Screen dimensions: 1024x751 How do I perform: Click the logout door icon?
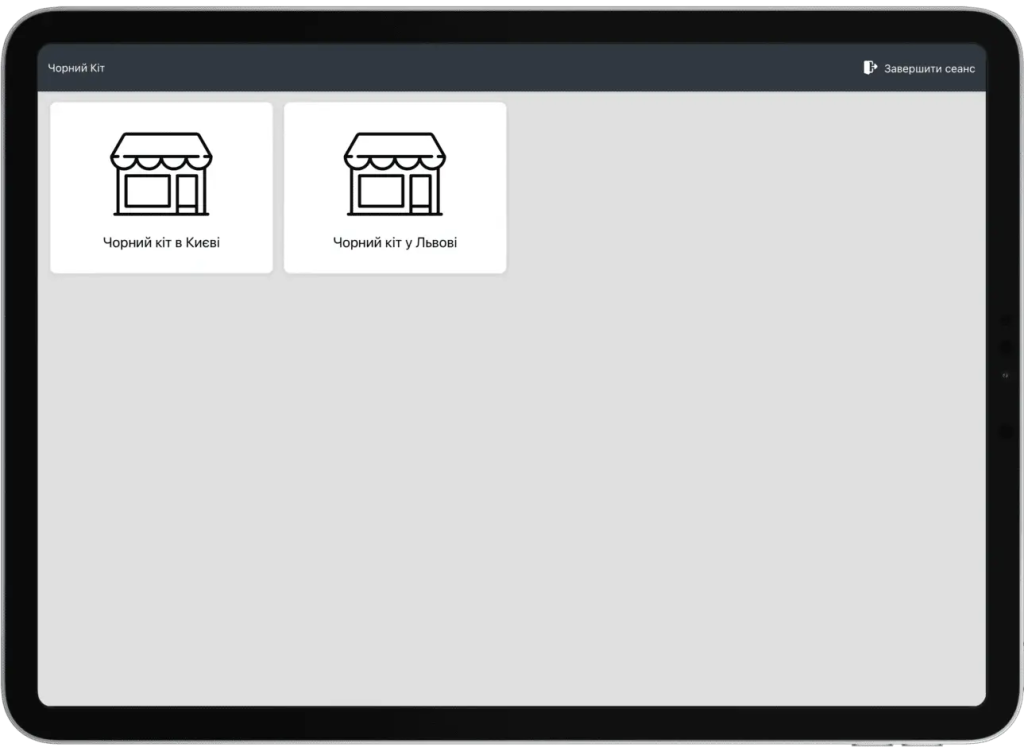870,67
